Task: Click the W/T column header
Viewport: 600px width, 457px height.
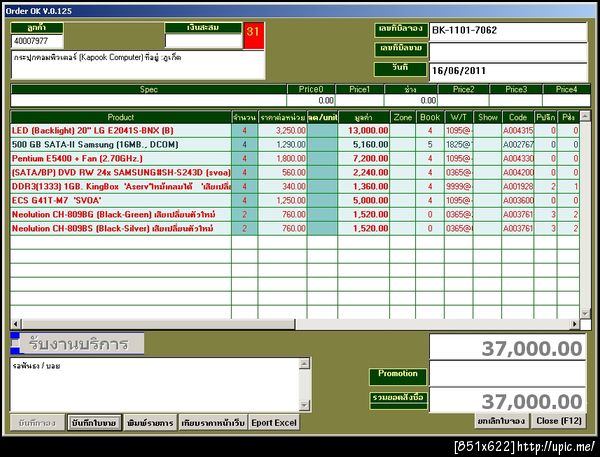Action: click(x=459, y=117)
